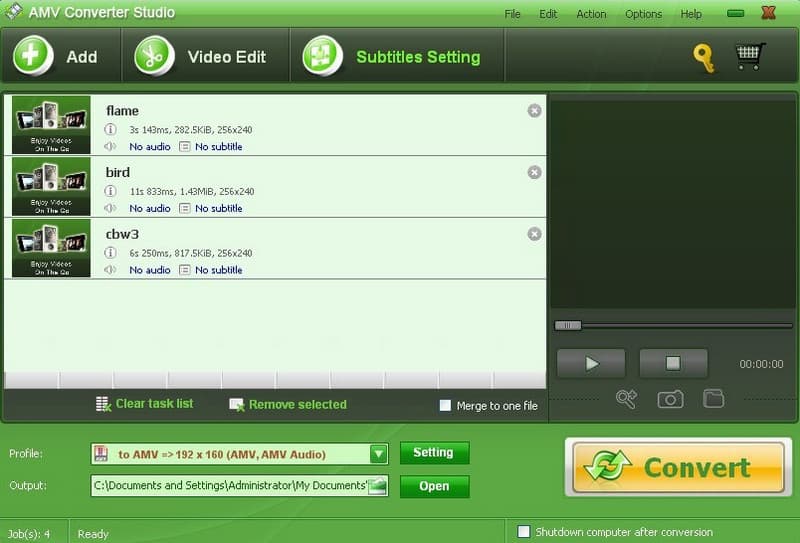The height and width of the screenshot is (543, 800).
Task: Click the info icon for bird
Action: coord(110,191)
